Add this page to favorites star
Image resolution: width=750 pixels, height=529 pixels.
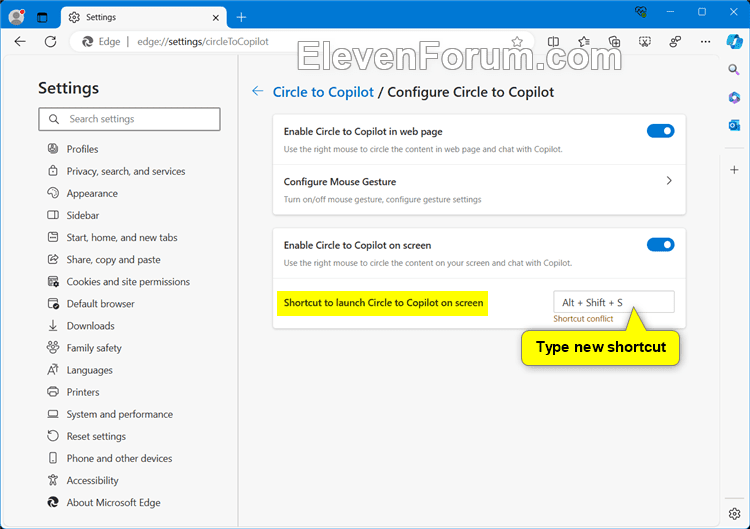517,42
